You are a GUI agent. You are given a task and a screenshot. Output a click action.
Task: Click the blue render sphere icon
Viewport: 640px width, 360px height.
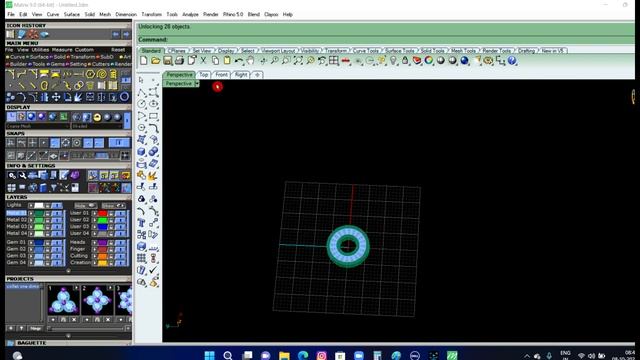(464, 61)
